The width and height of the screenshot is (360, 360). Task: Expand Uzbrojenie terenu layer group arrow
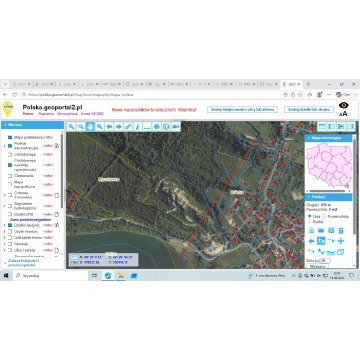(4, 237)
